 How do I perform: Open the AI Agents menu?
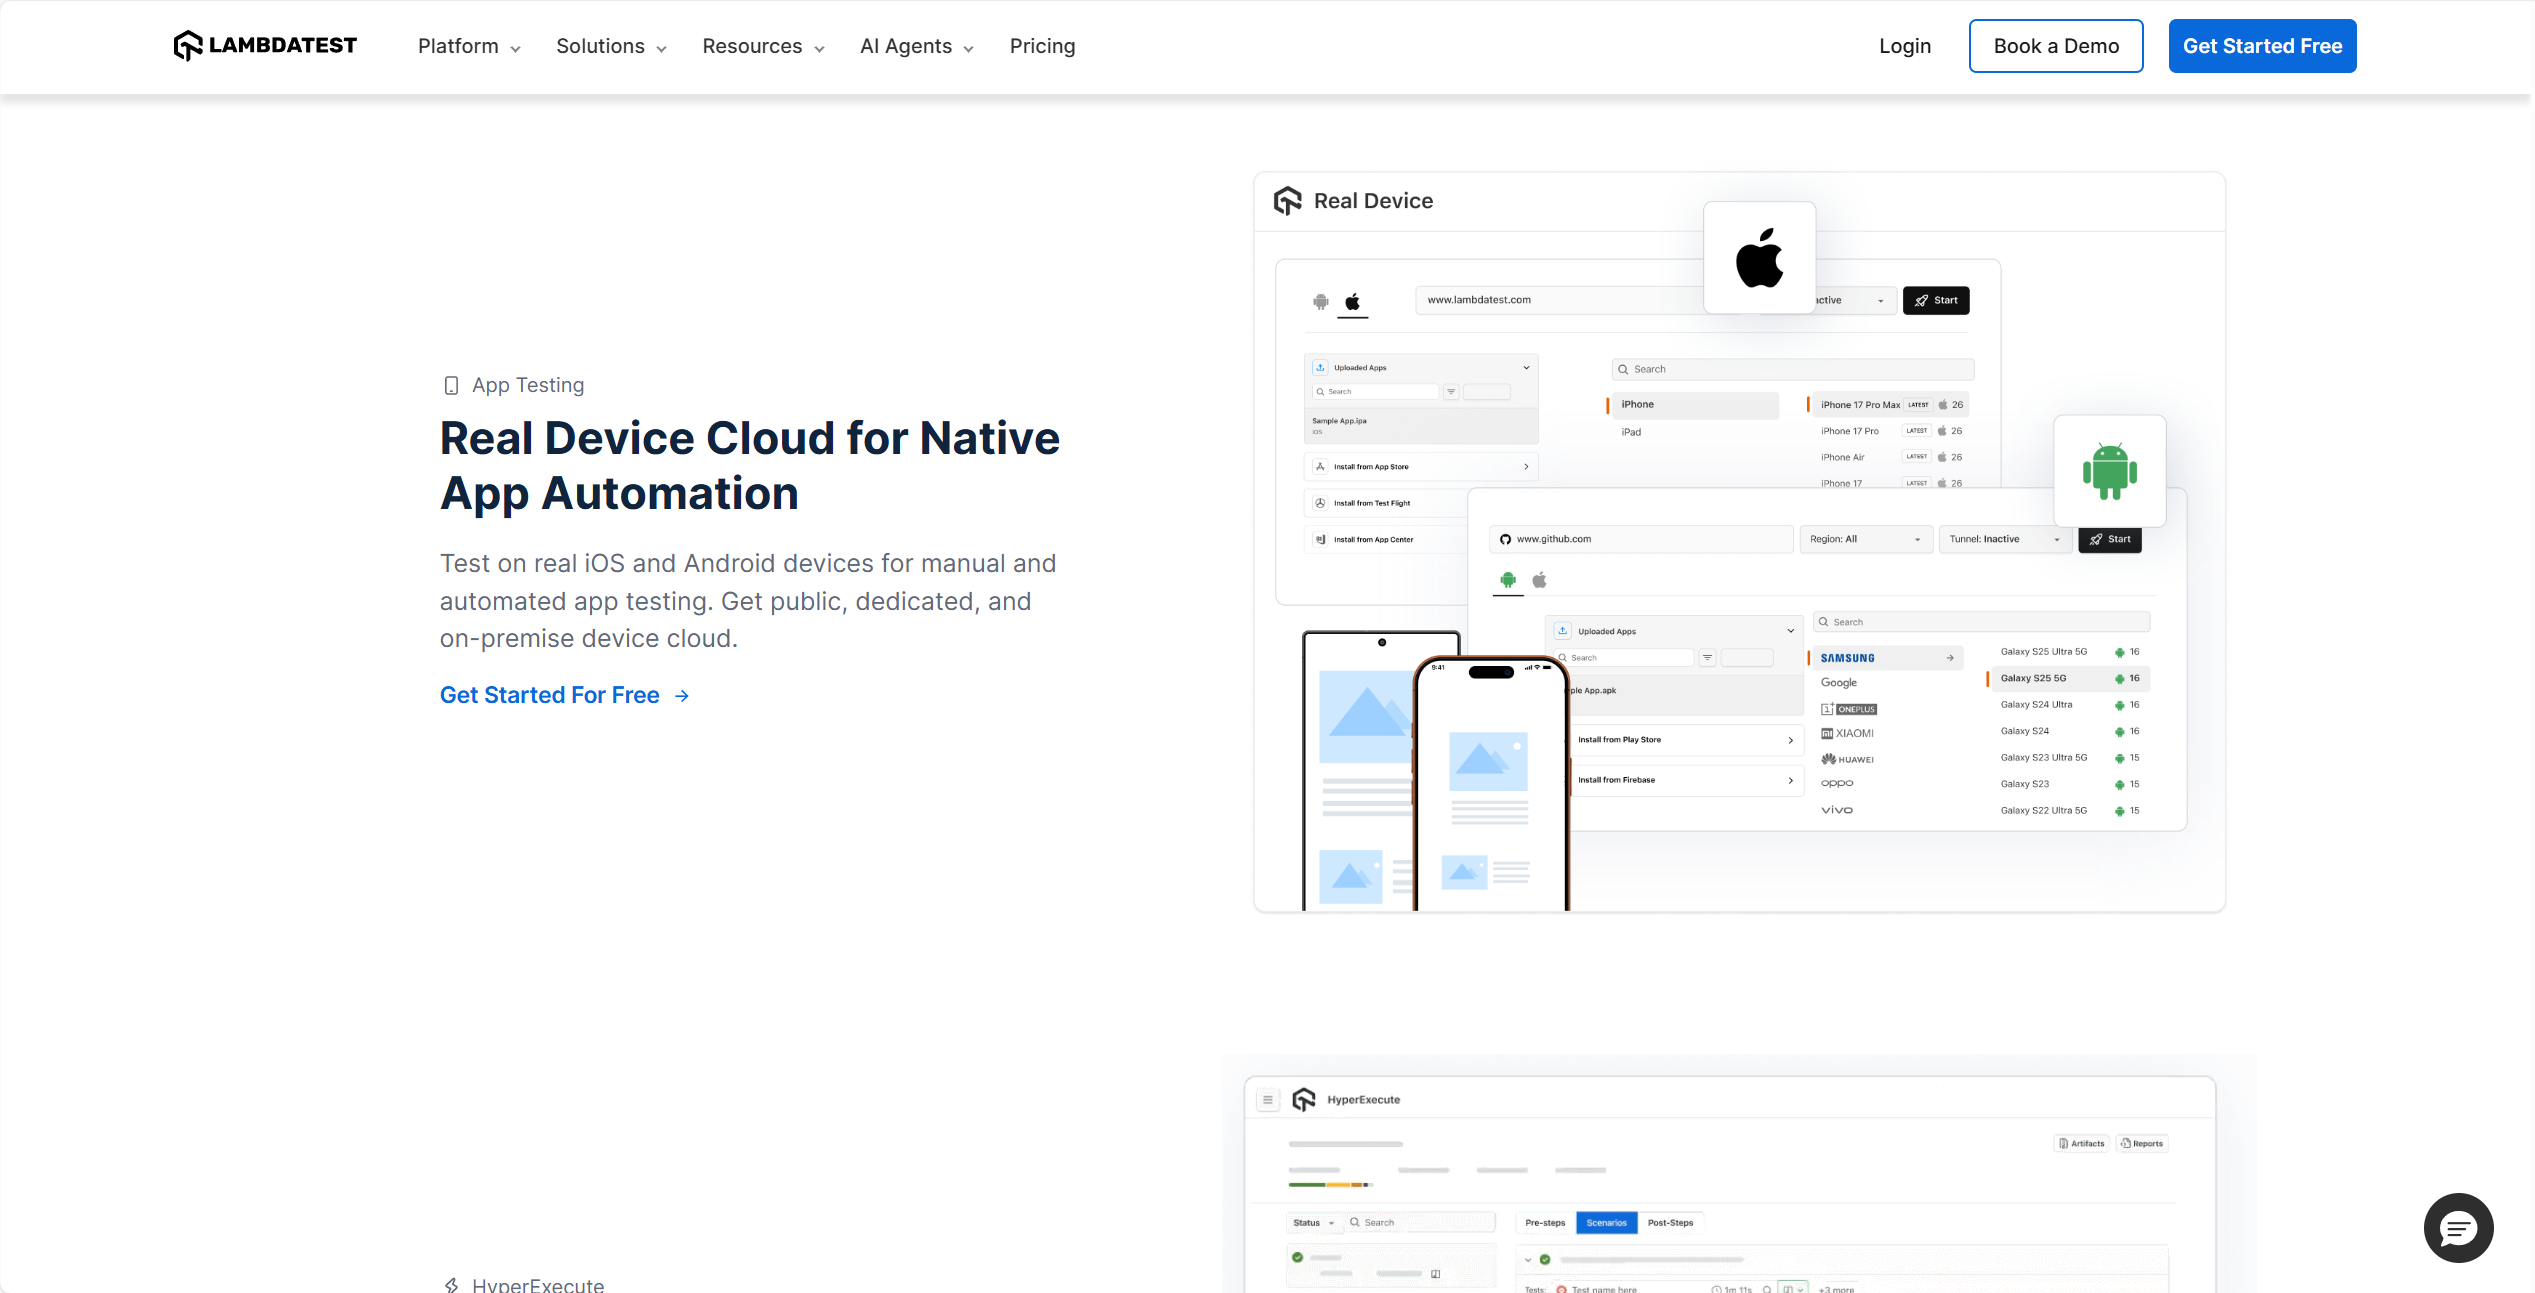tap(916, 47)
